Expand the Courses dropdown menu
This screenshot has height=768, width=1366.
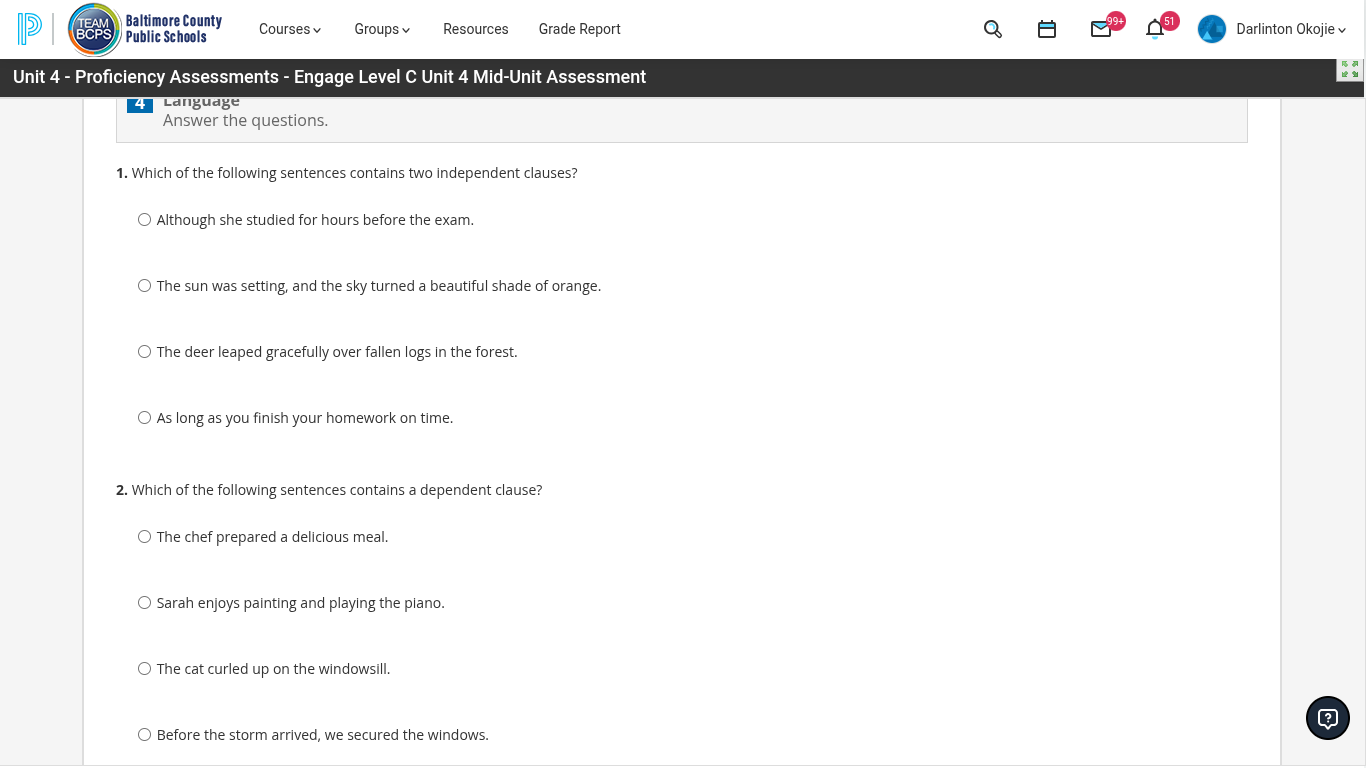[x=290, y=29]
